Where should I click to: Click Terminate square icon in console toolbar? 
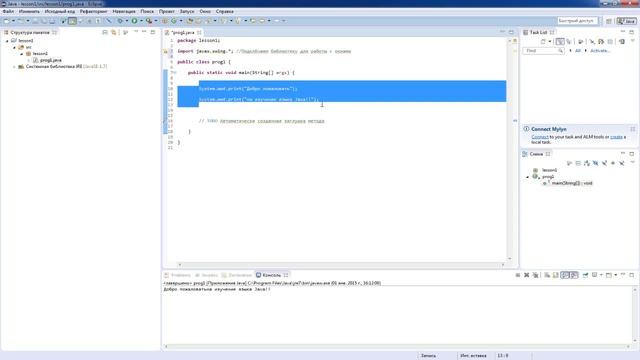point(518,275)
